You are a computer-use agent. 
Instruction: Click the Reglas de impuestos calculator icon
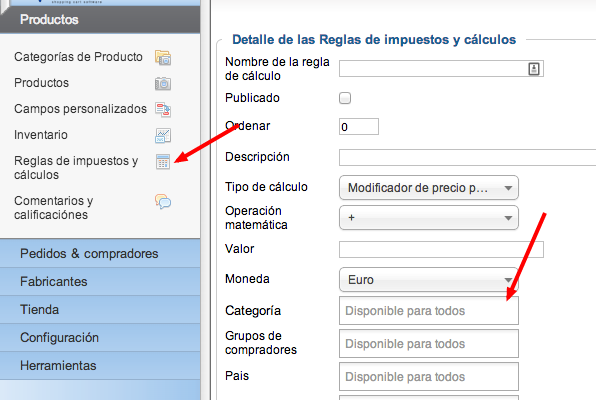coord(163,162)
